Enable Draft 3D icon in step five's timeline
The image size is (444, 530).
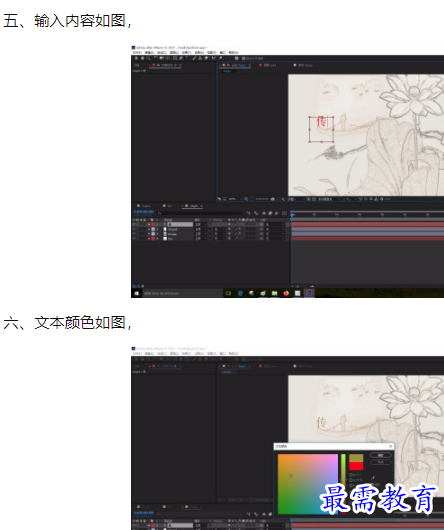pos(256,213)
